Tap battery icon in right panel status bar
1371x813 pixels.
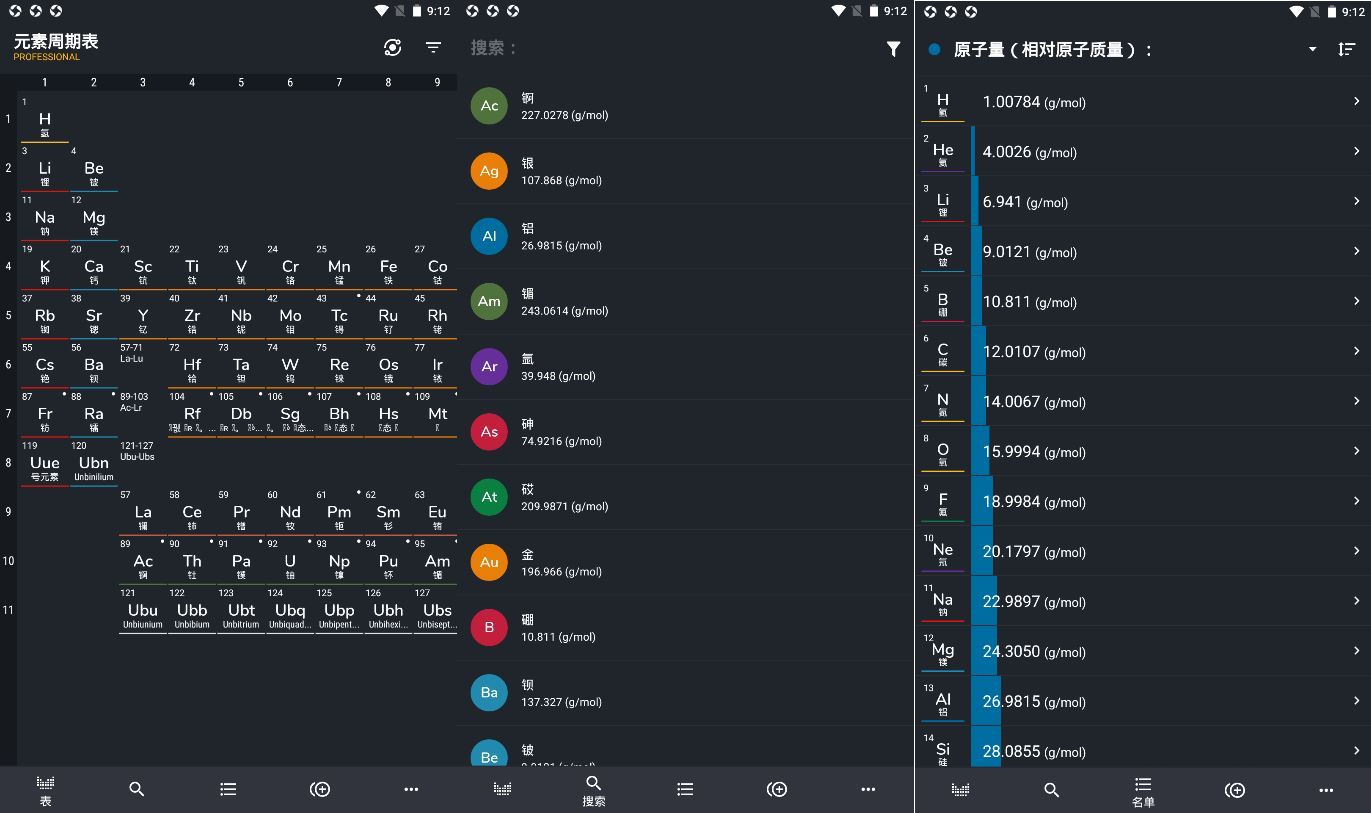1331,11
